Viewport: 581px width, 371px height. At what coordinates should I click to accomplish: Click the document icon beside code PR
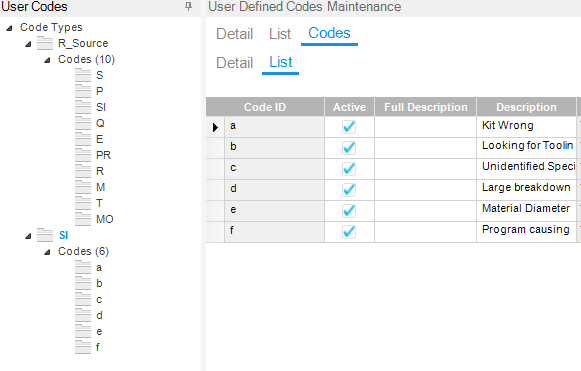click(x=83, y=155)
